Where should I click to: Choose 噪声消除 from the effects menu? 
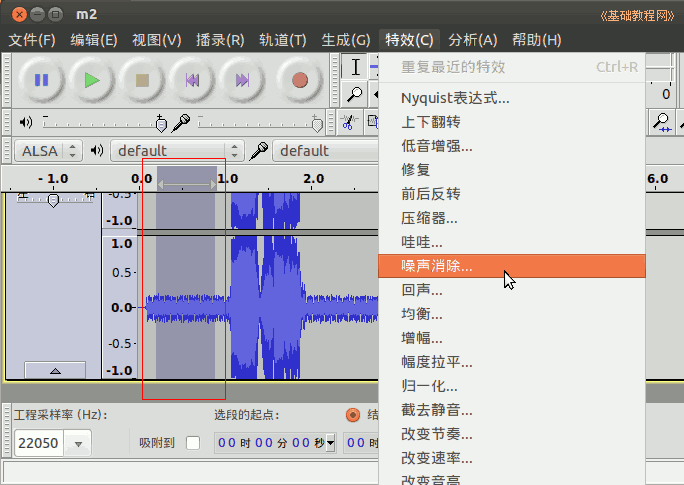(x=437, y=266)
